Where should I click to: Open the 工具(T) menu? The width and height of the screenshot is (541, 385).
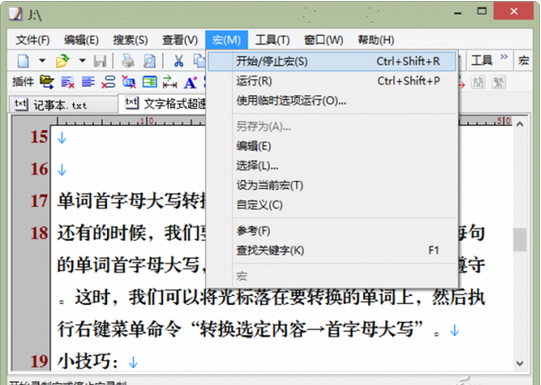[x=272, y=40]
